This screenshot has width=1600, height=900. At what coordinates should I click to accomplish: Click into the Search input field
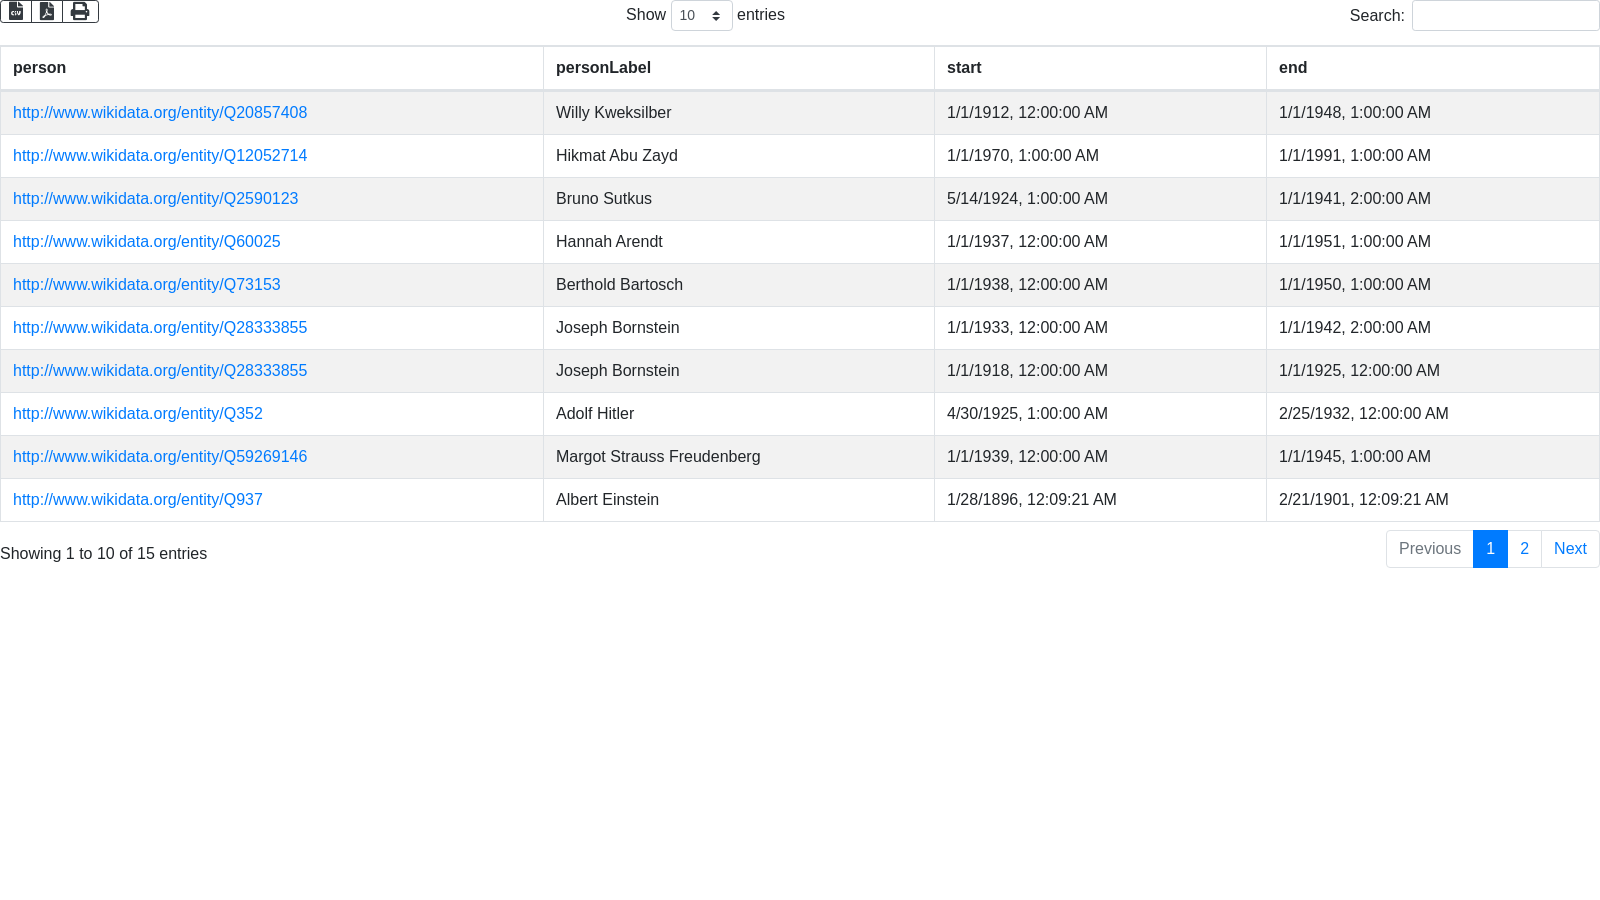[x=1505, y=15]
